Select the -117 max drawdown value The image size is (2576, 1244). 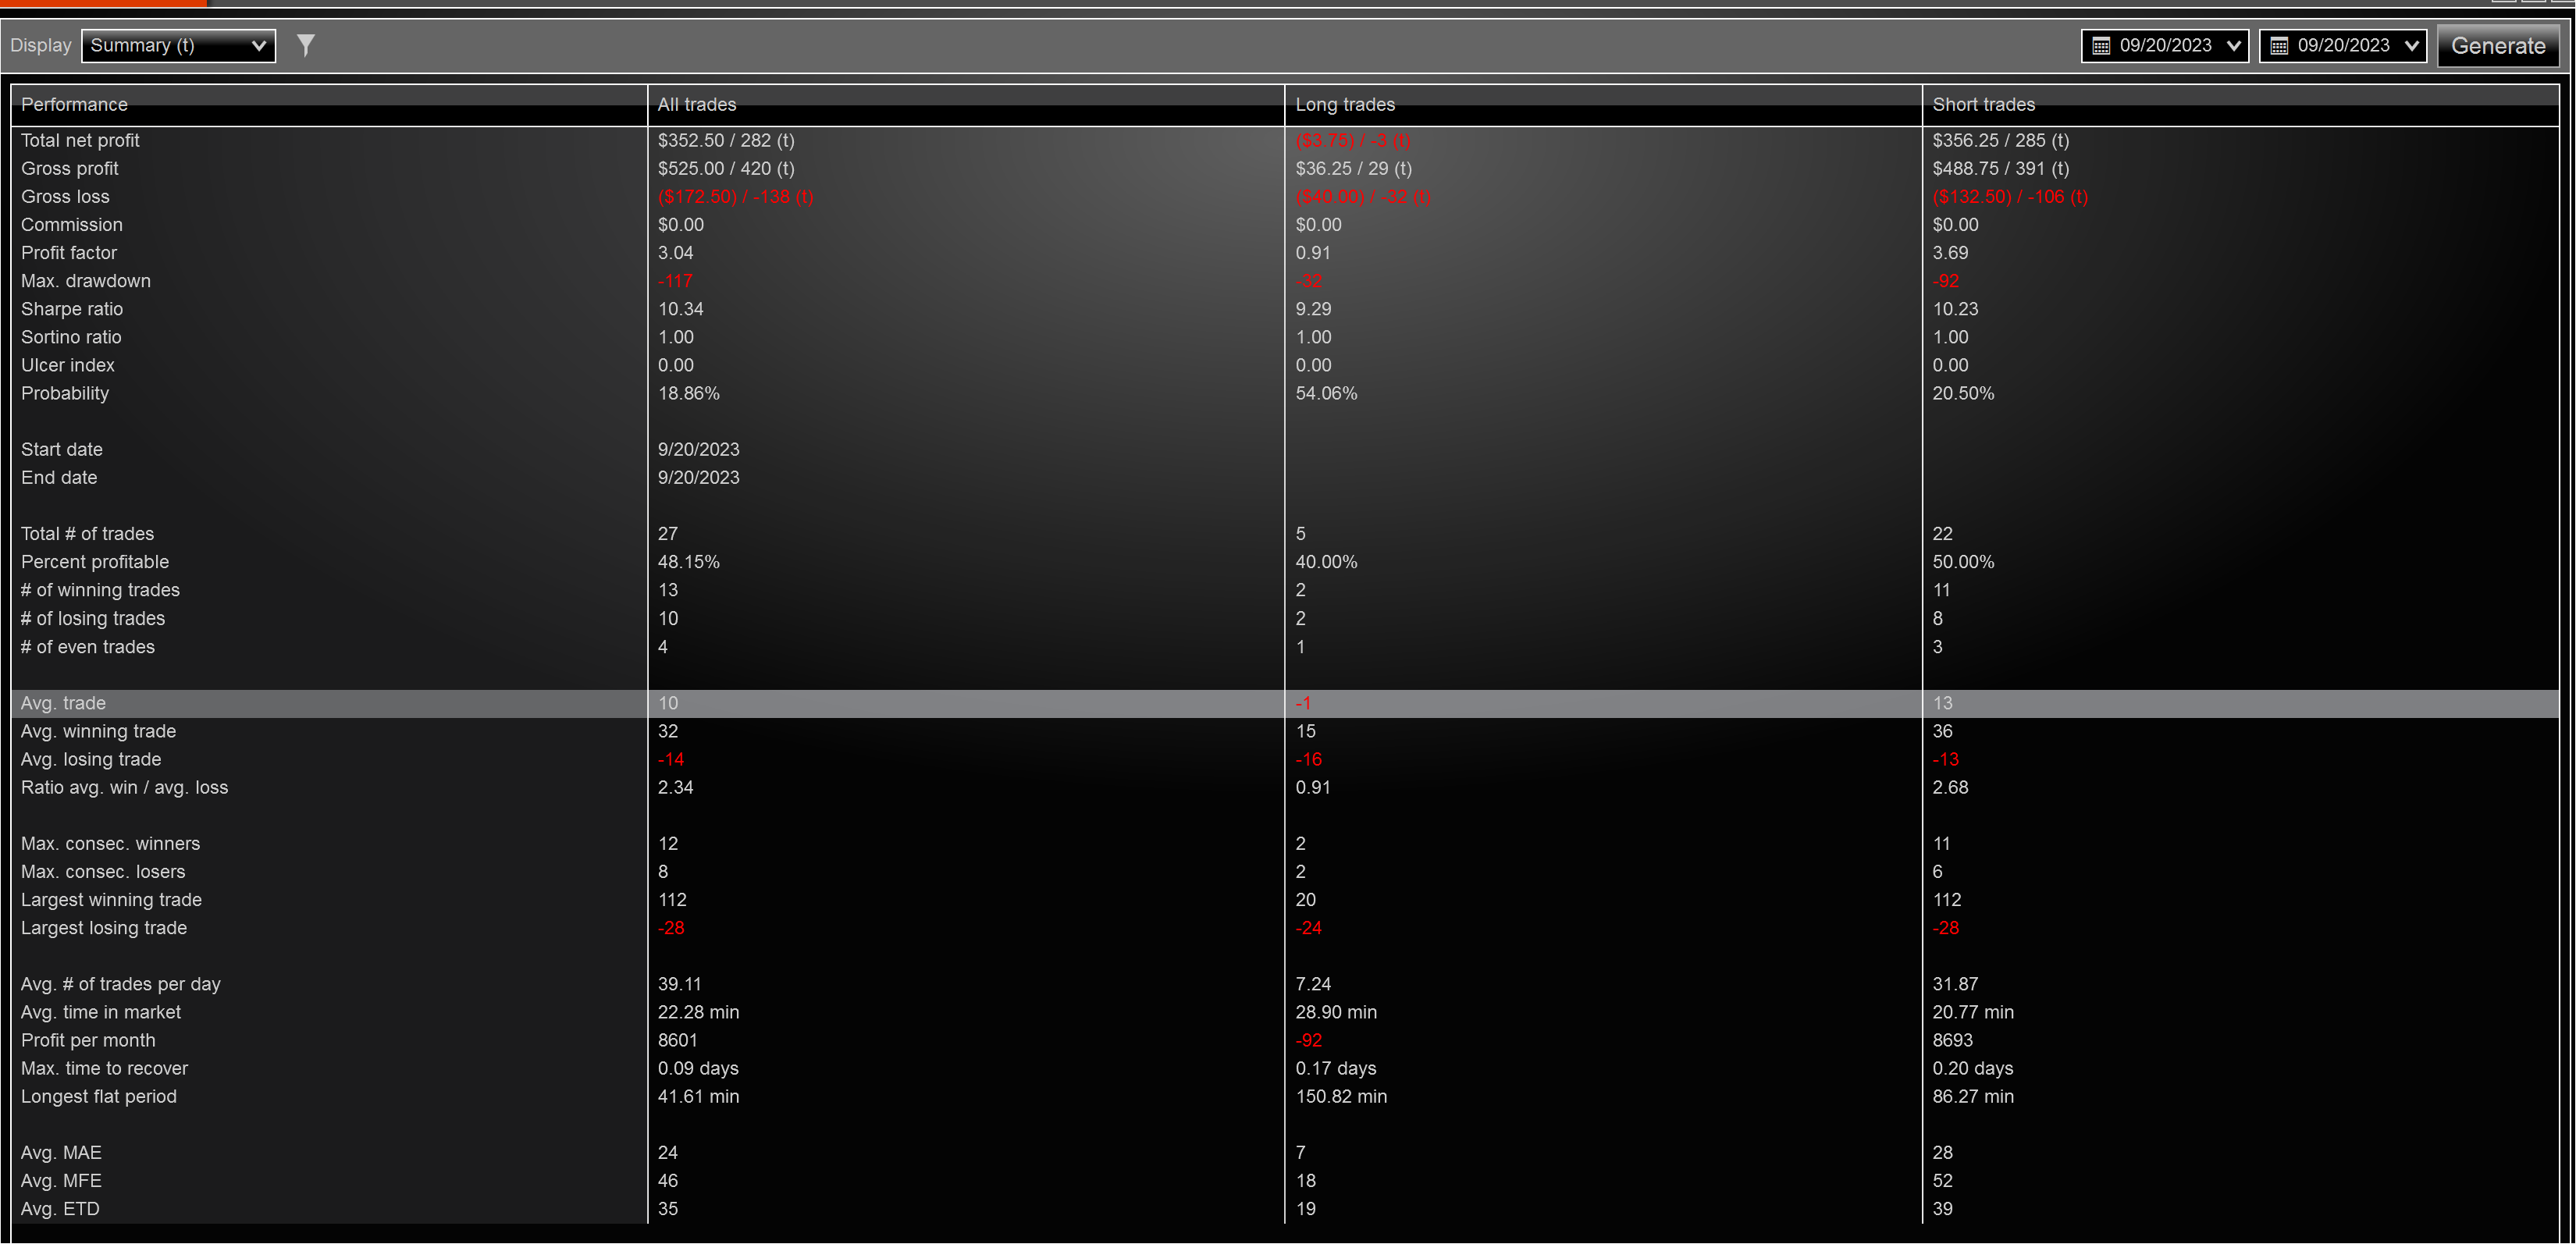[675, 281]
